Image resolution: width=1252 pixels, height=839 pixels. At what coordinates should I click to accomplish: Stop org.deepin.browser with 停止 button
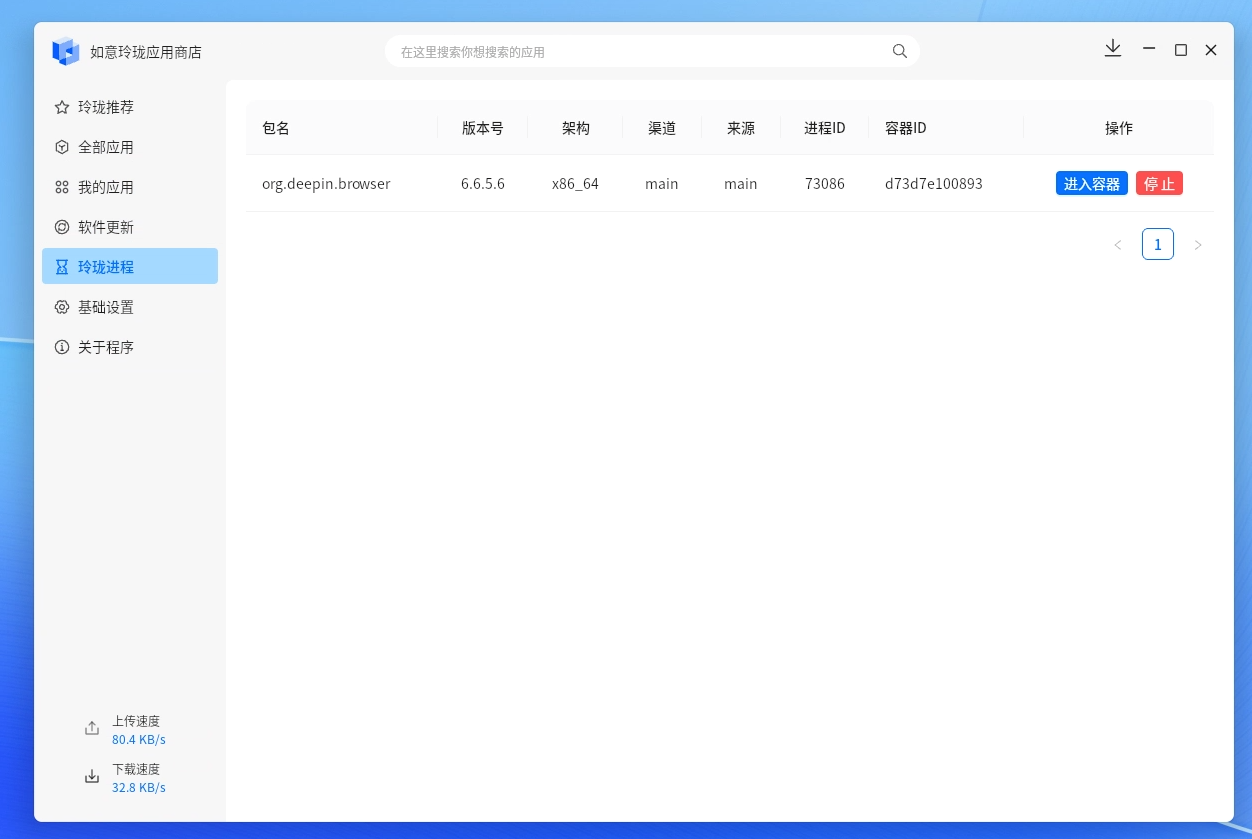click(1159, 184)
